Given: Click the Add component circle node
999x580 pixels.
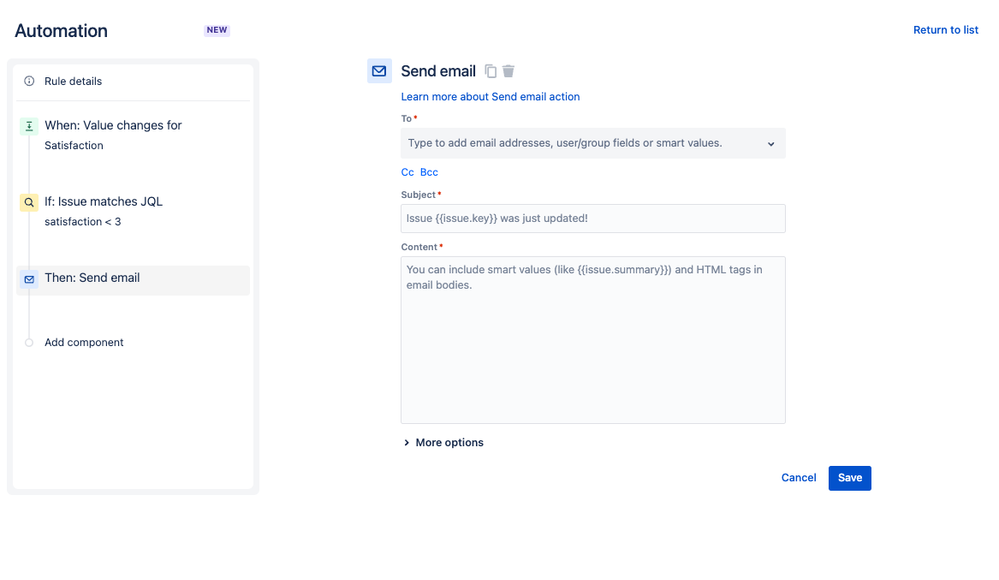Looking at the screenshot, I should (29, 343).
